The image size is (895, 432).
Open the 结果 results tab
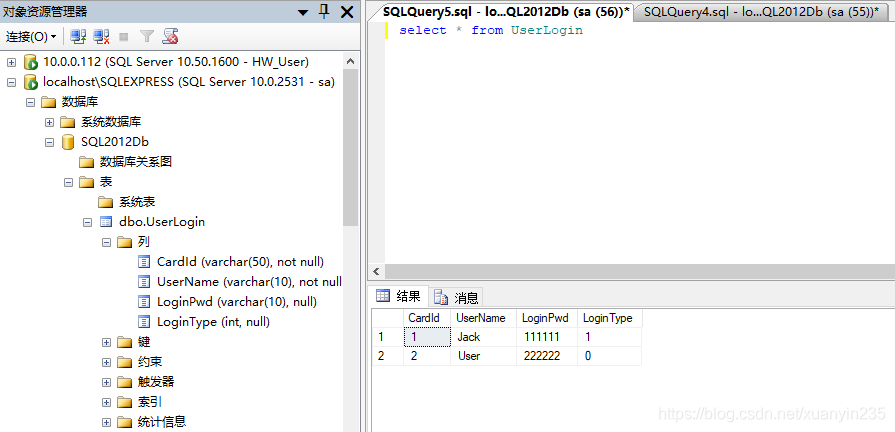click(400, 296)
